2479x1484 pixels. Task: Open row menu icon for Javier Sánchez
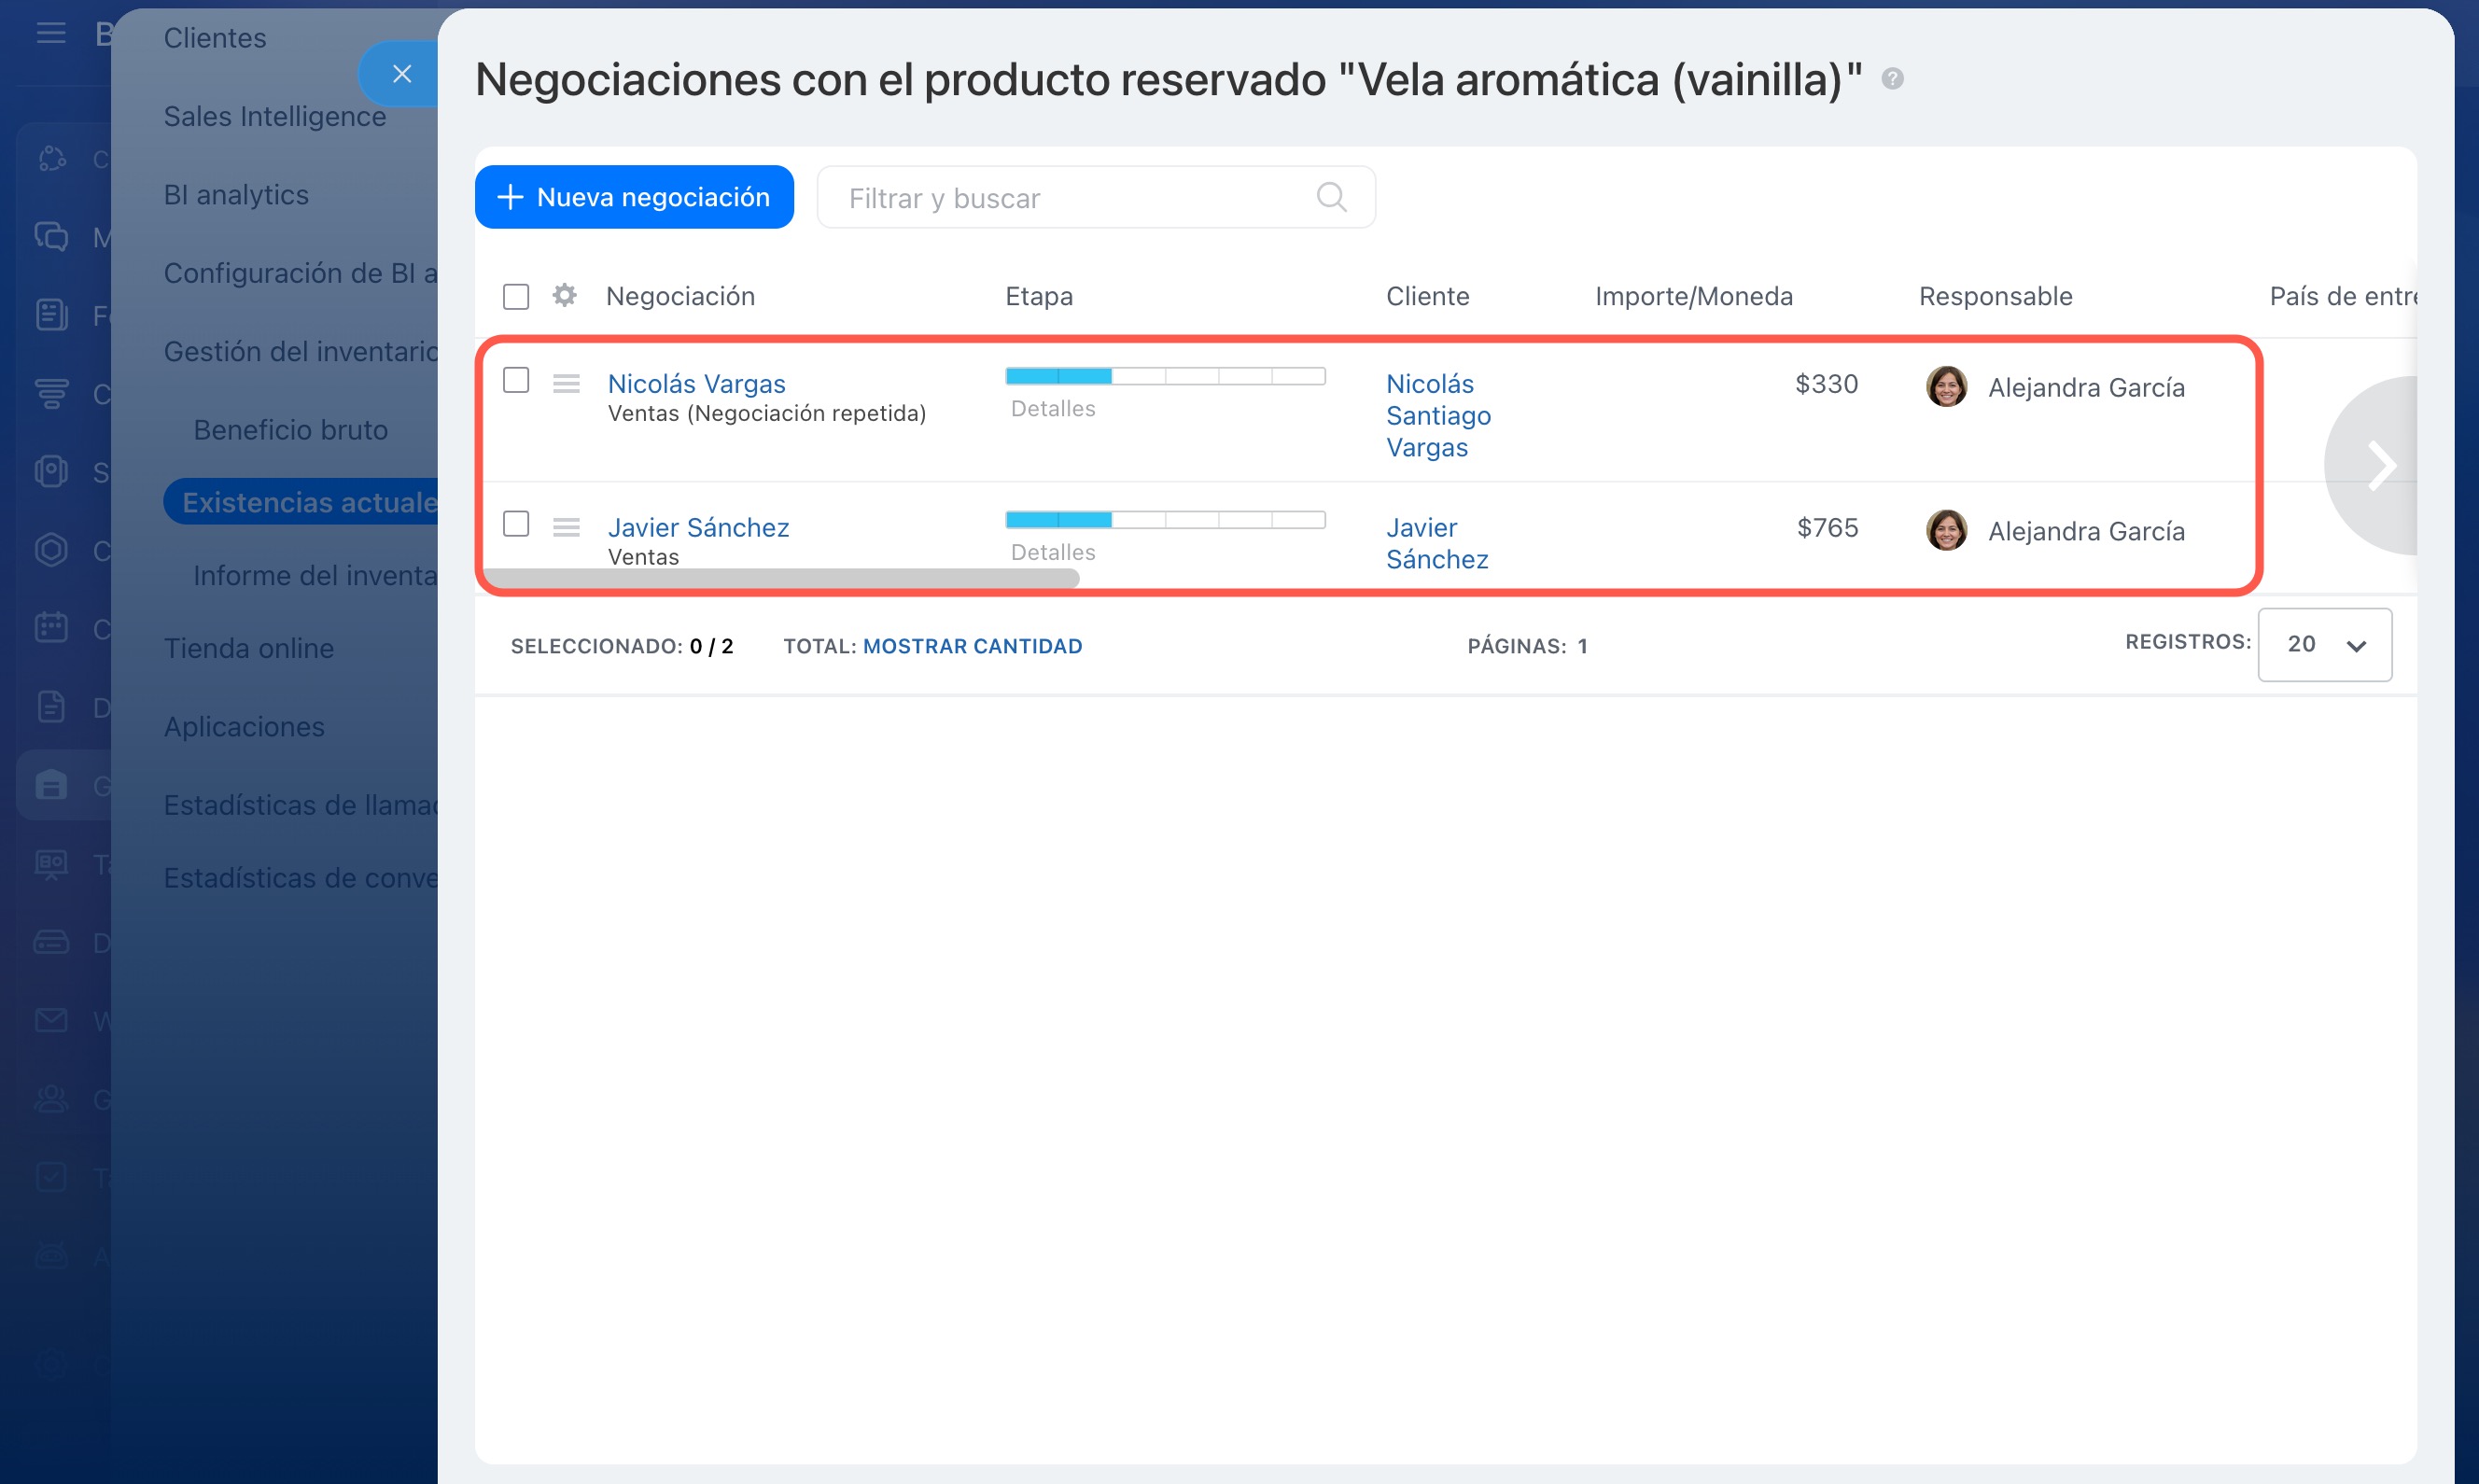pos(566,527)
